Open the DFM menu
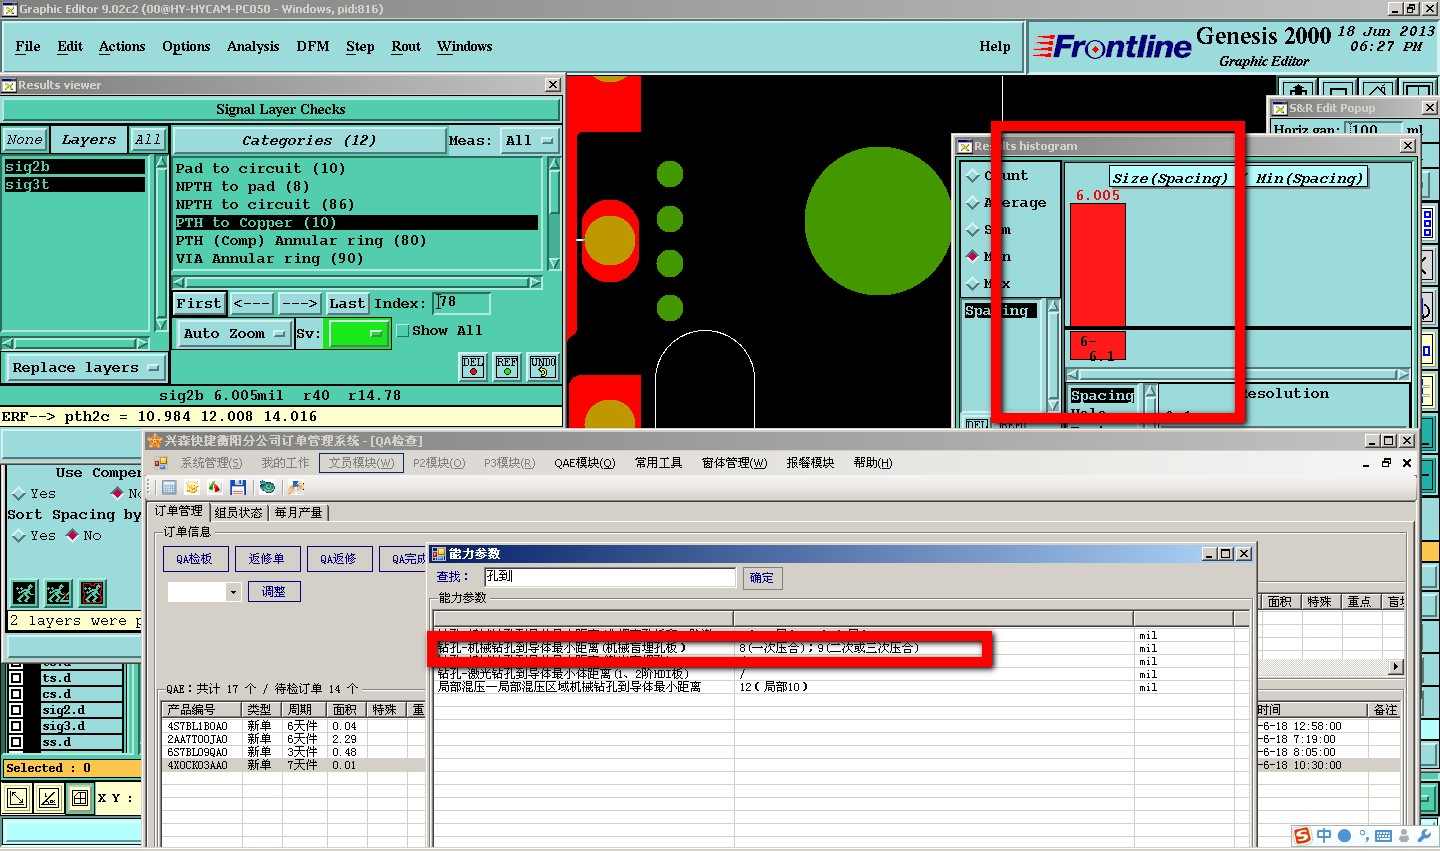Viewport: 1440px width, 851px height. tap(313, 47)
